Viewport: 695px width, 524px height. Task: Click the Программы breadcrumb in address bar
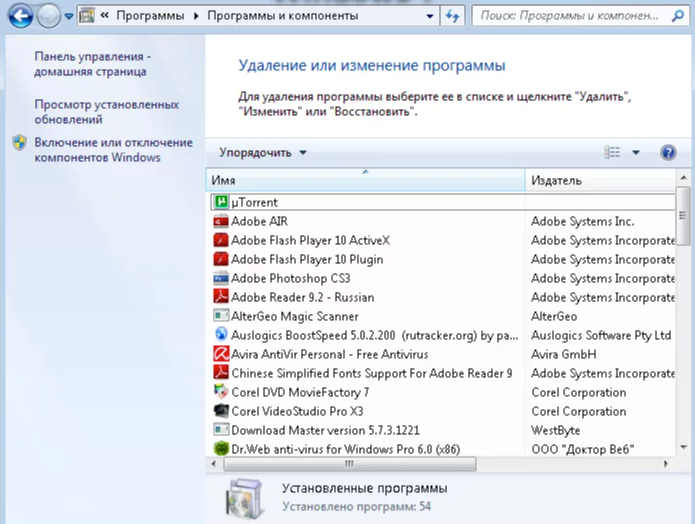coord(150,16)
